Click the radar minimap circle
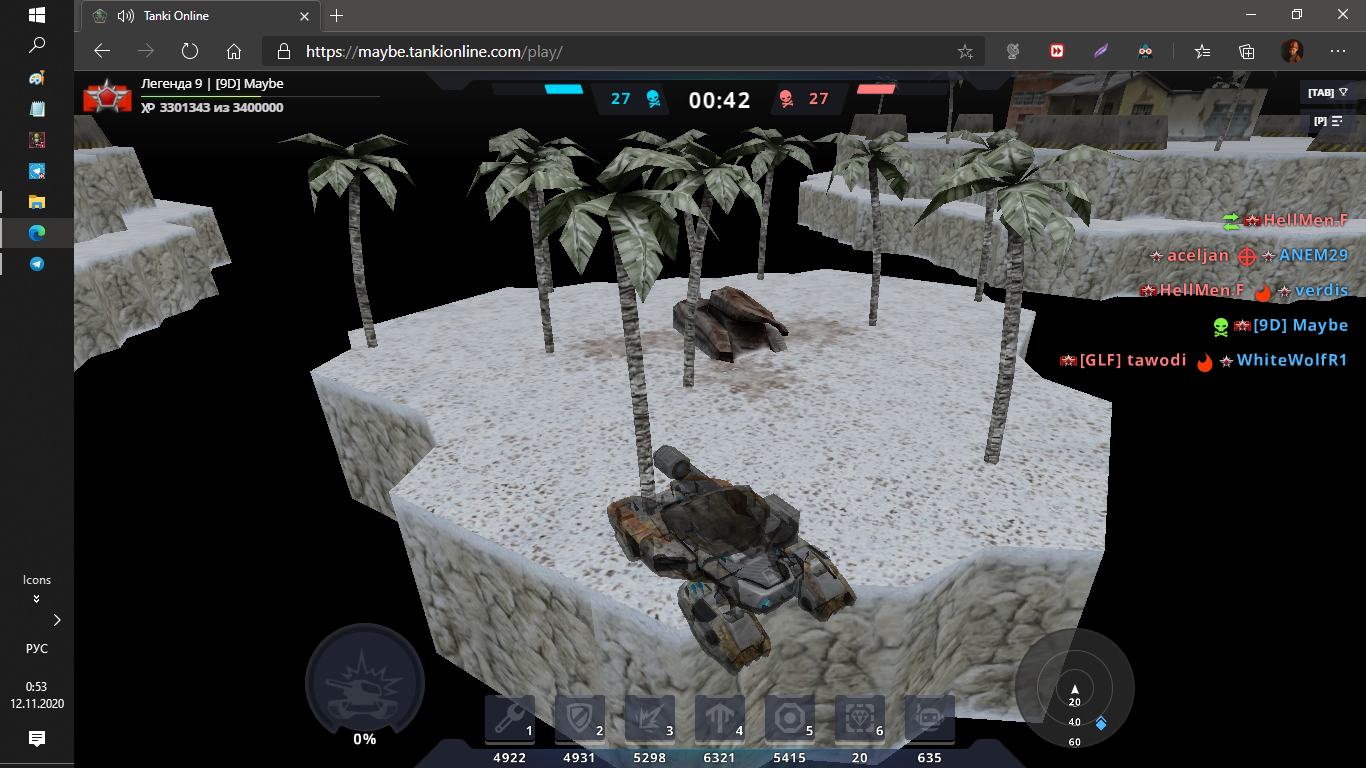1366x768 pixels. 1075,688
